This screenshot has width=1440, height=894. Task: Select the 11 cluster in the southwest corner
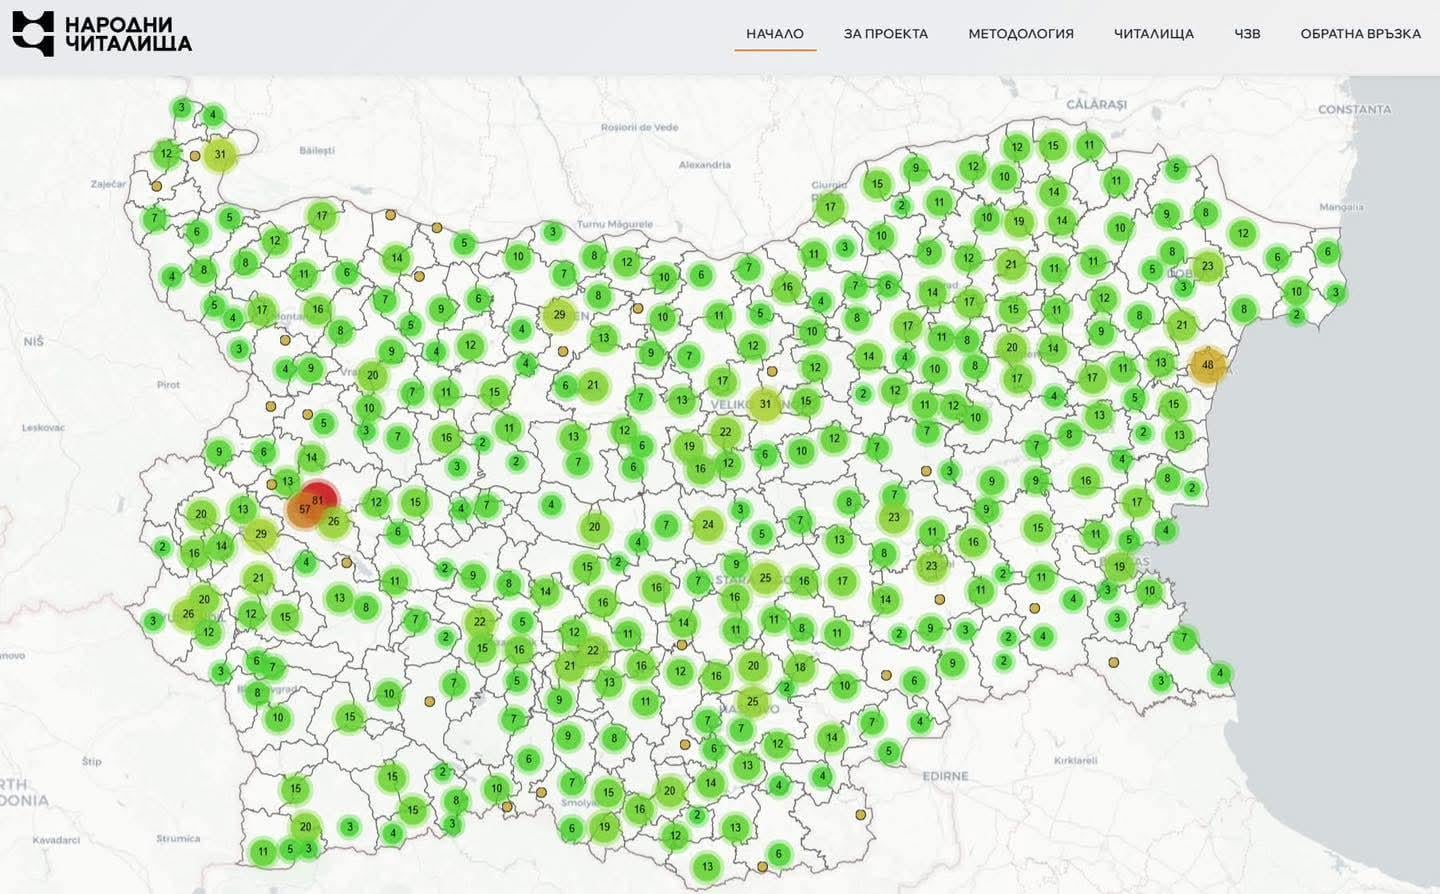262,852
